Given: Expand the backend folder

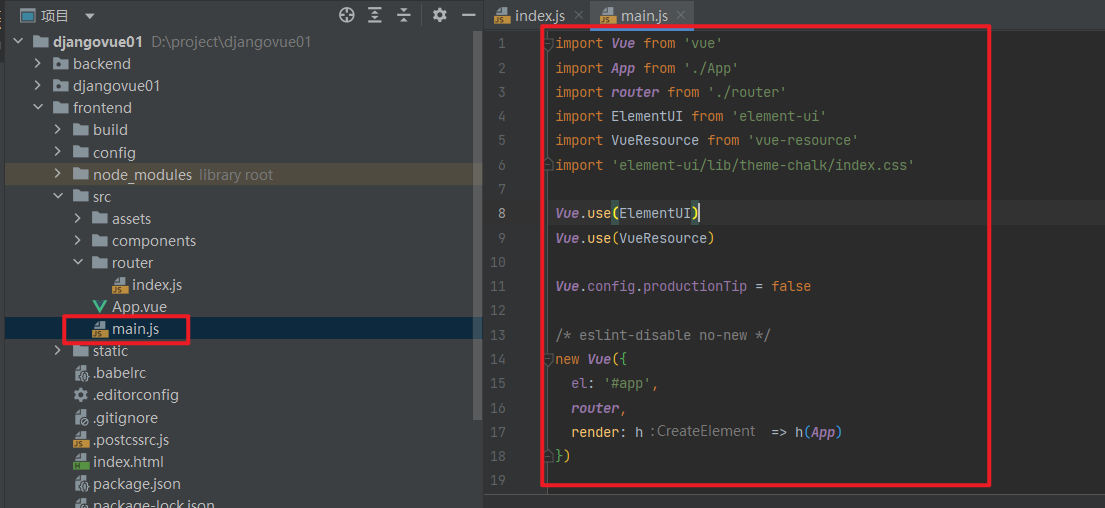Looking at the screenshot, I should click(x=38, y=63).
